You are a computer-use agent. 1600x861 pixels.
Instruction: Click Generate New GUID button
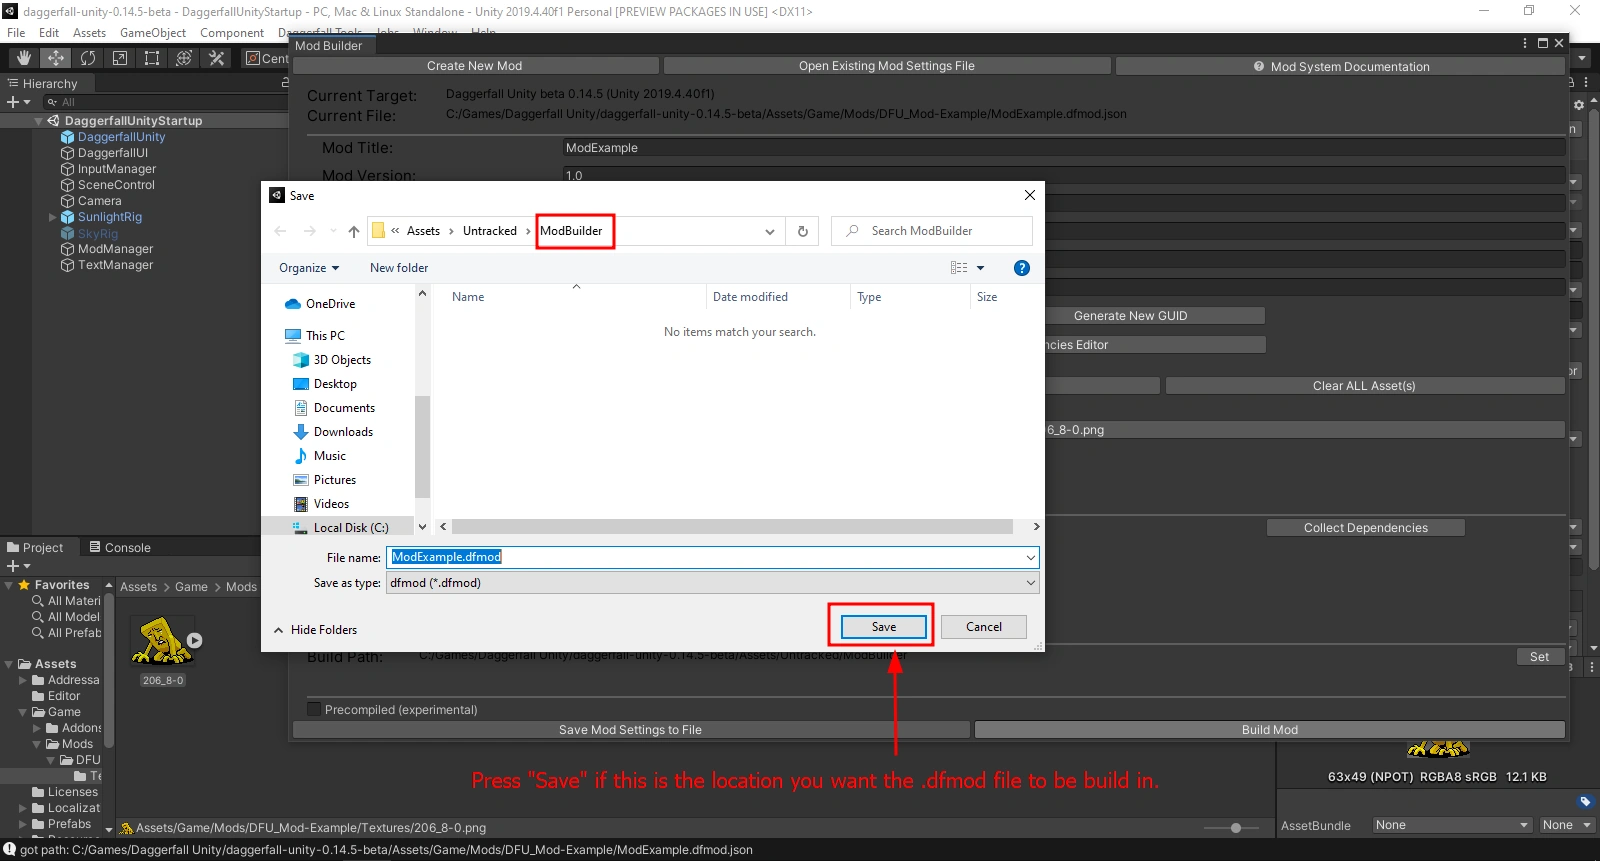pyautogui.click(x=1130, y=316)
